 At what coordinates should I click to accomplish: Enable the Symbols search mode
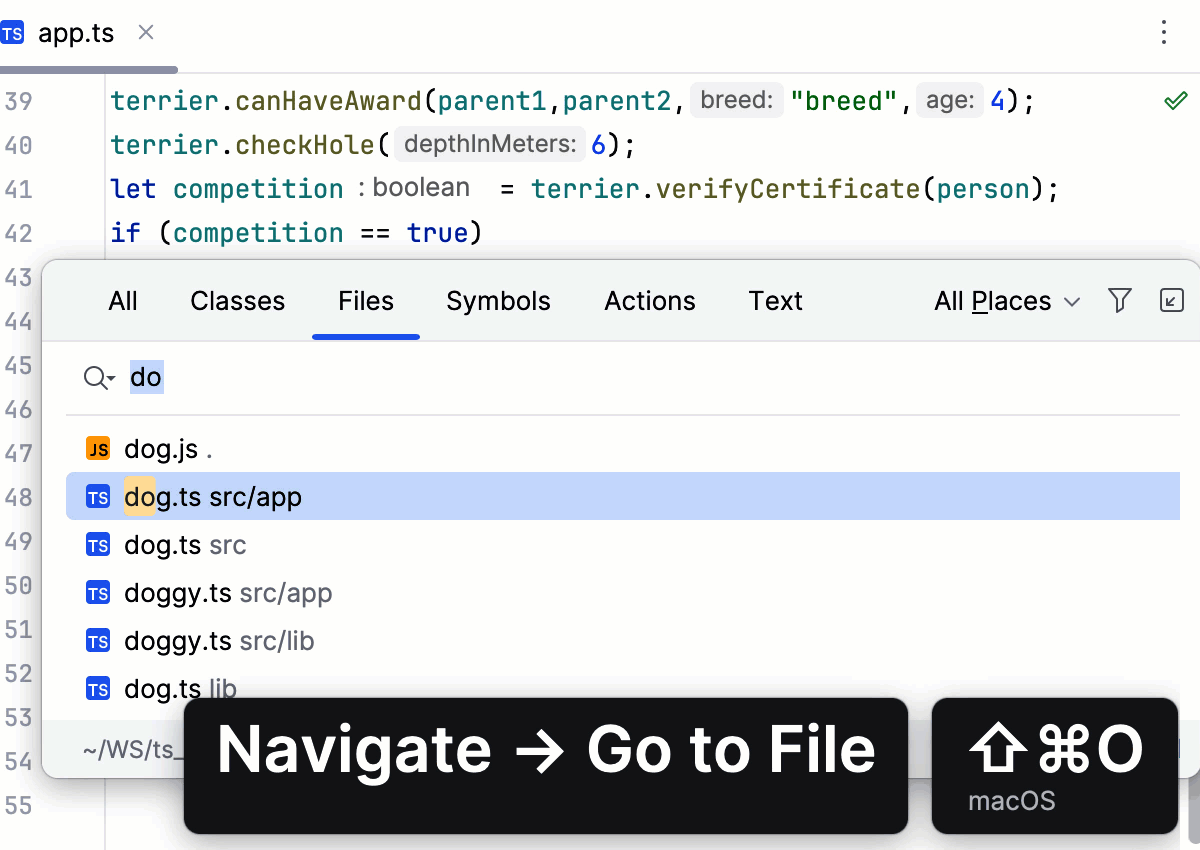[498, 300]
